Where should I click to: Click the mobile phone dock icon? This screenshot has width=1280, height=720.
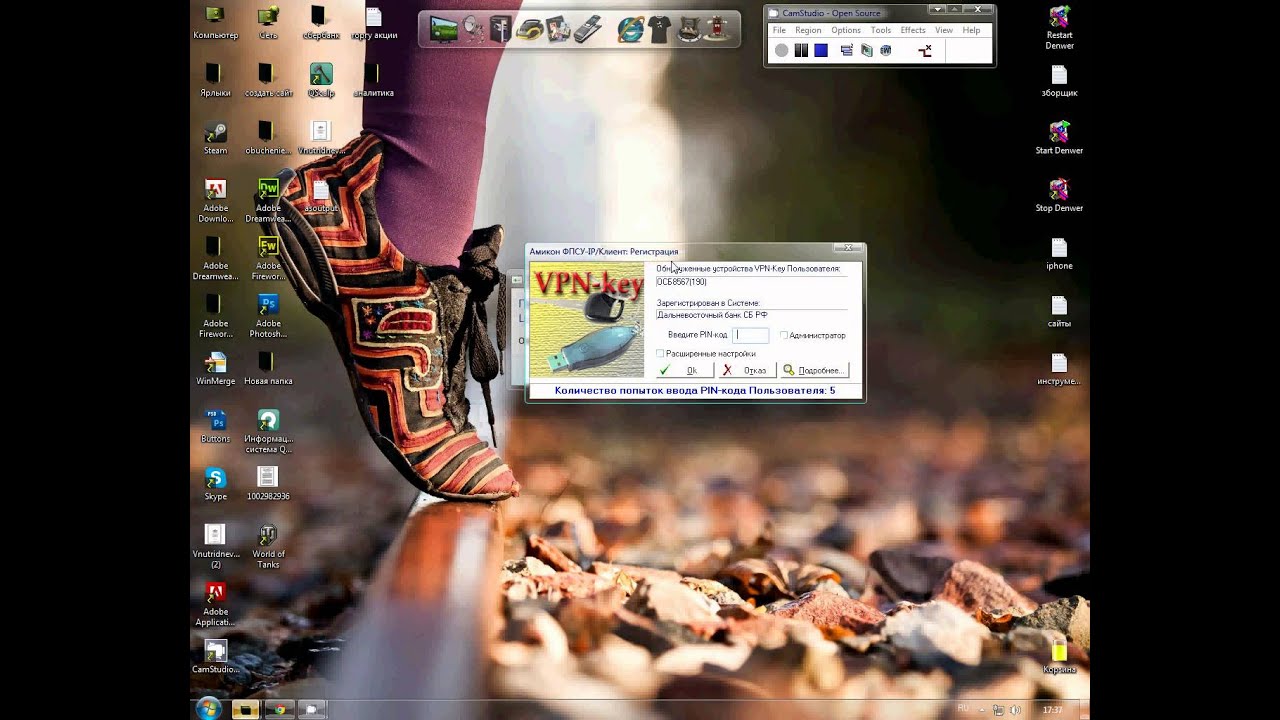tap(587, 29)
